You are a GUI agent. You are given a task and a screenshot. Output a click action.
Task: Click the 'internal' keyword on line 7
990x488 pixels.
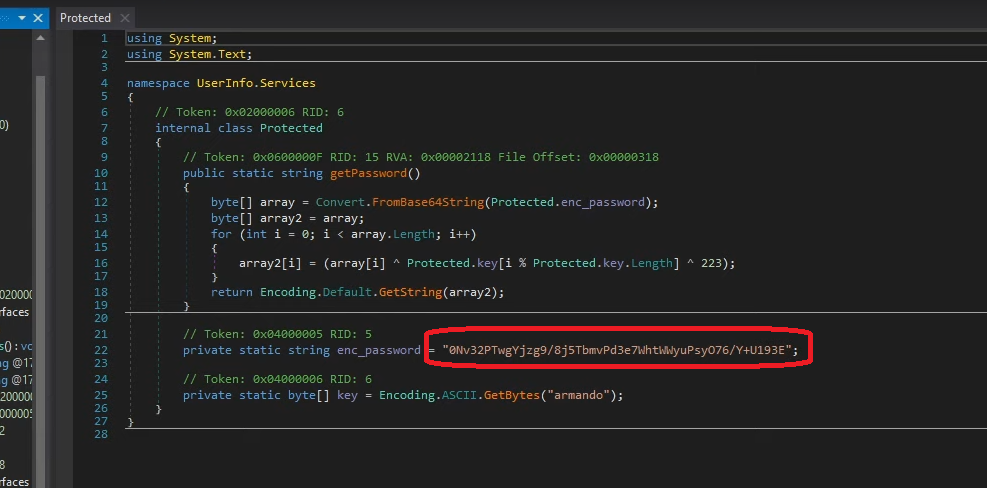183,128
